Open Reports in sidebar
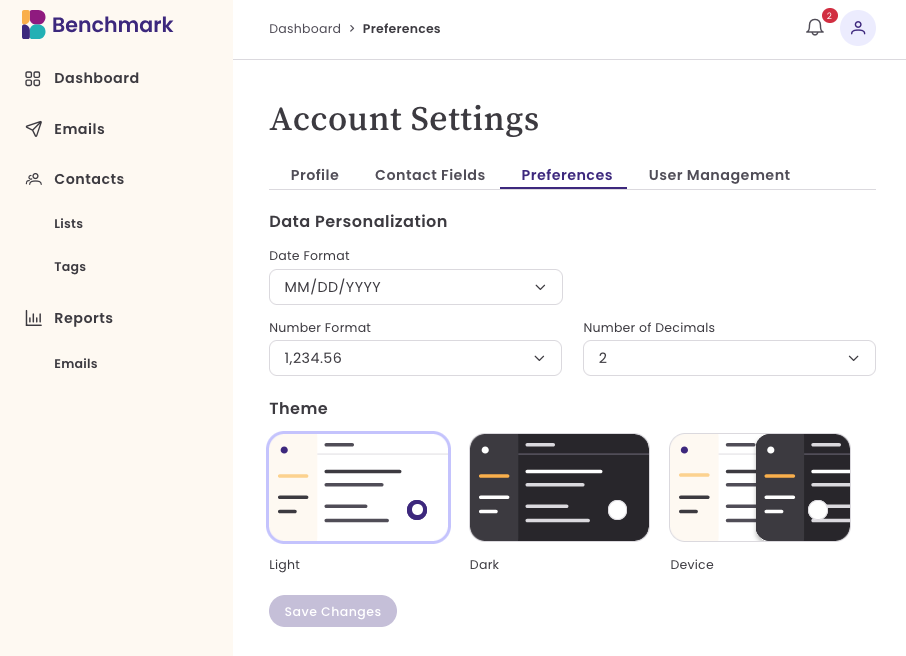 coord(83,318)
